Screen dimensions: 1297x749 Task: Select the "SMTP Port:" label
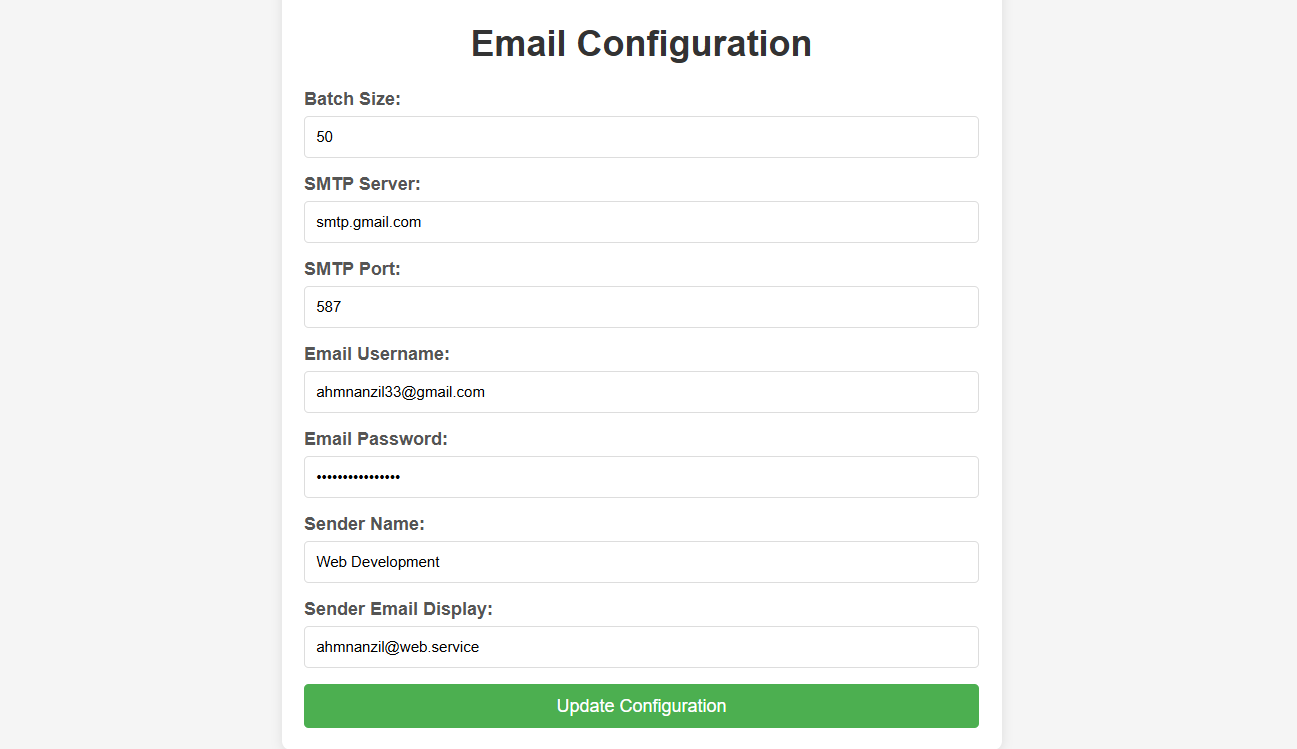coord(352,269)
